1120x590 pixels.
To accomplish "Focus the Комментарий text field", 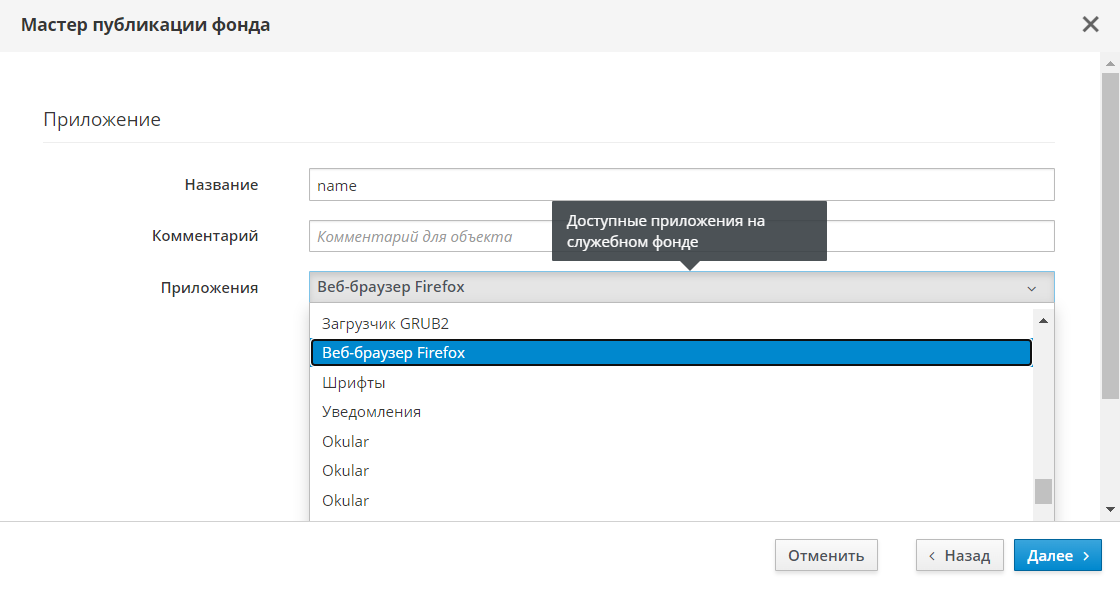I will [430, 237].
